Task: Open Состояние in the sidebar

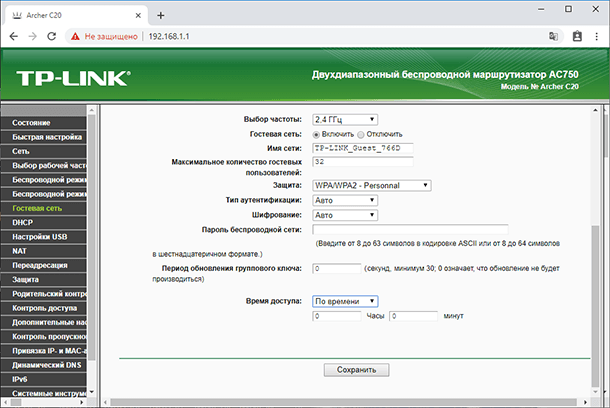Action: click(44, 123)
